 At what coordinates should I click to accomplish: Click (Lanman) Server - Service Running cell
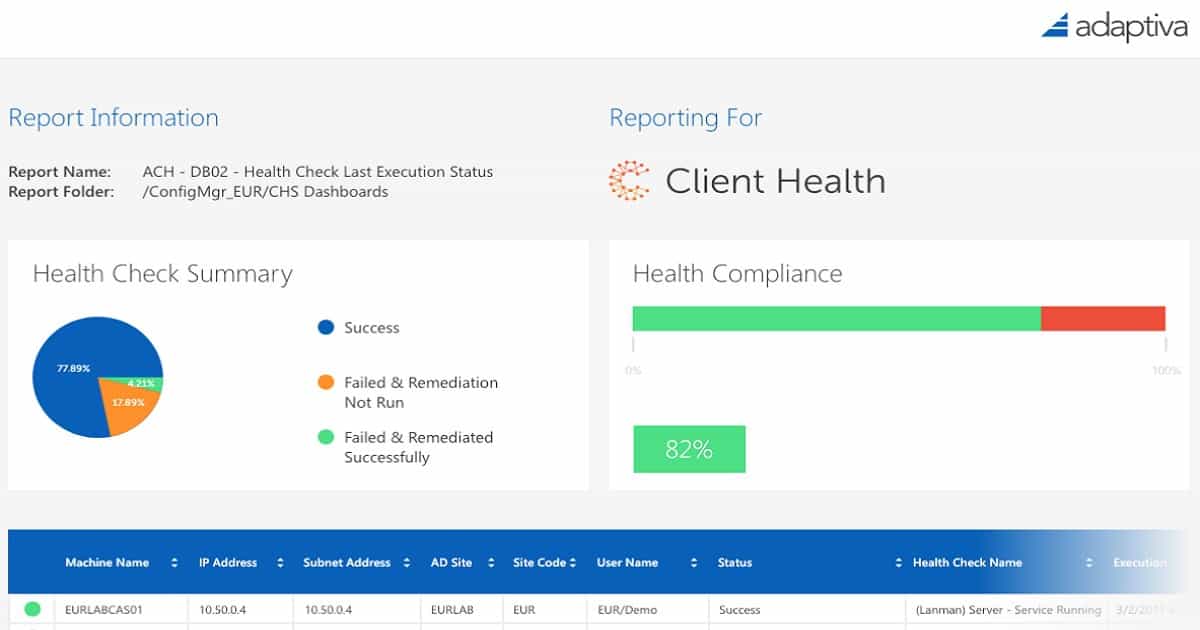tap(1008, 609)
